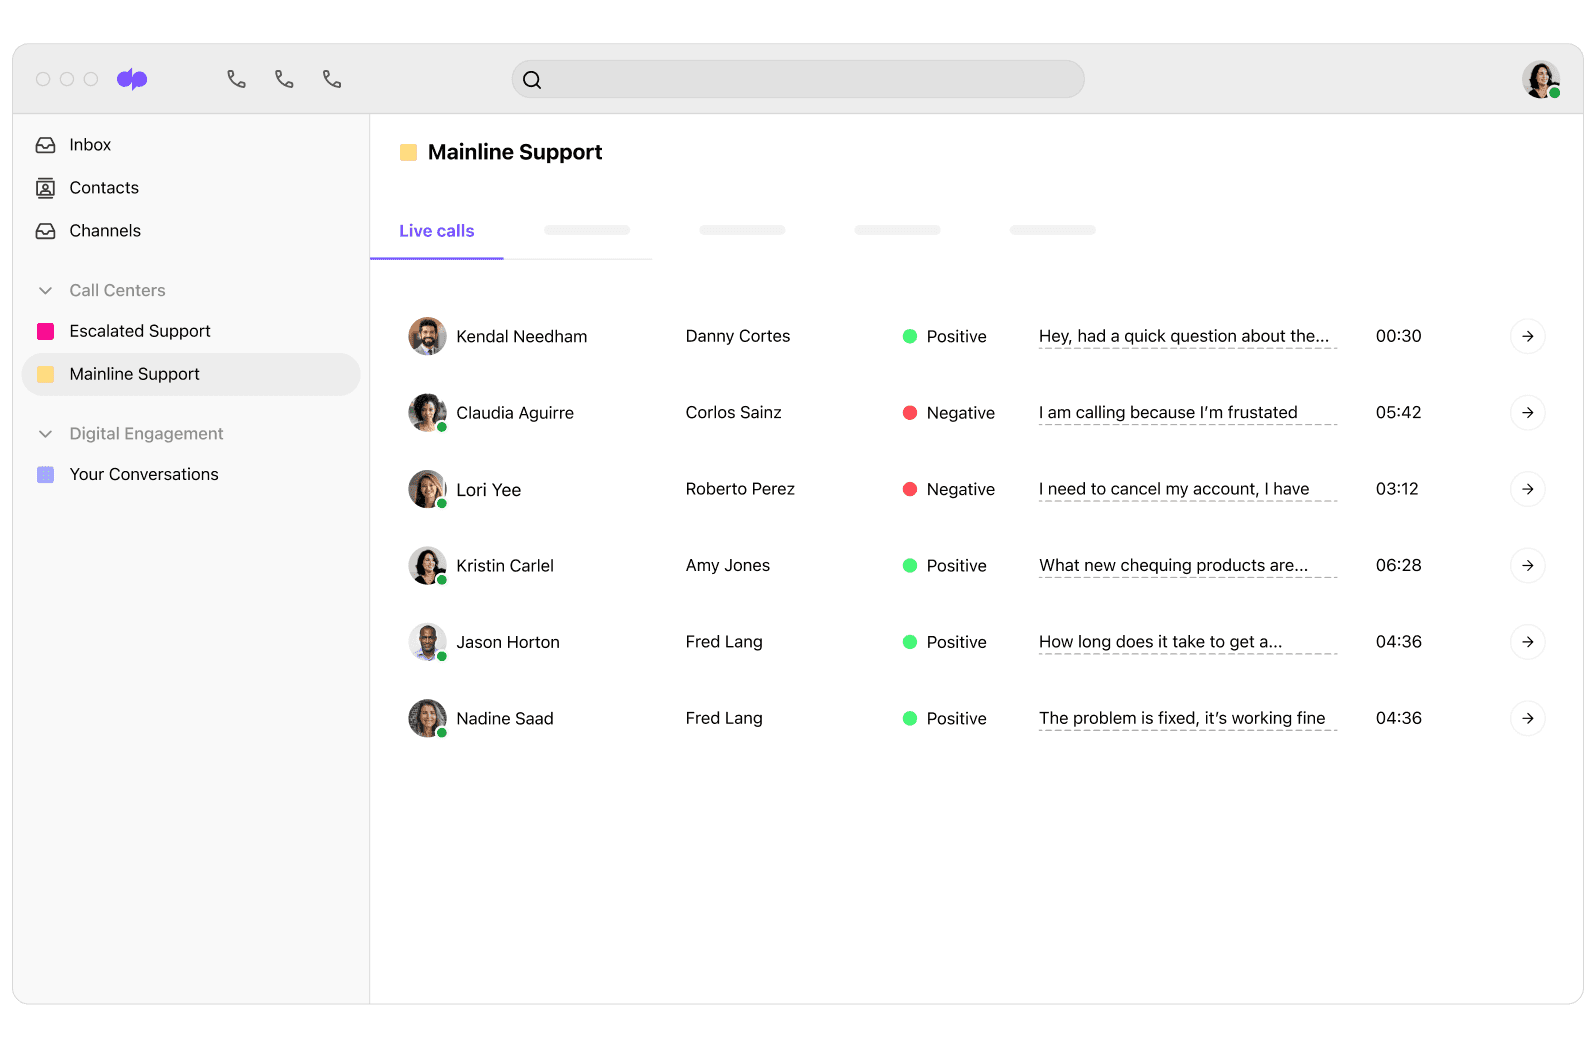This screenshot has width=1596, height=1046.
Task: Open transcript 'I am calling because I'm frustated'
Action: click(1167, 413)
